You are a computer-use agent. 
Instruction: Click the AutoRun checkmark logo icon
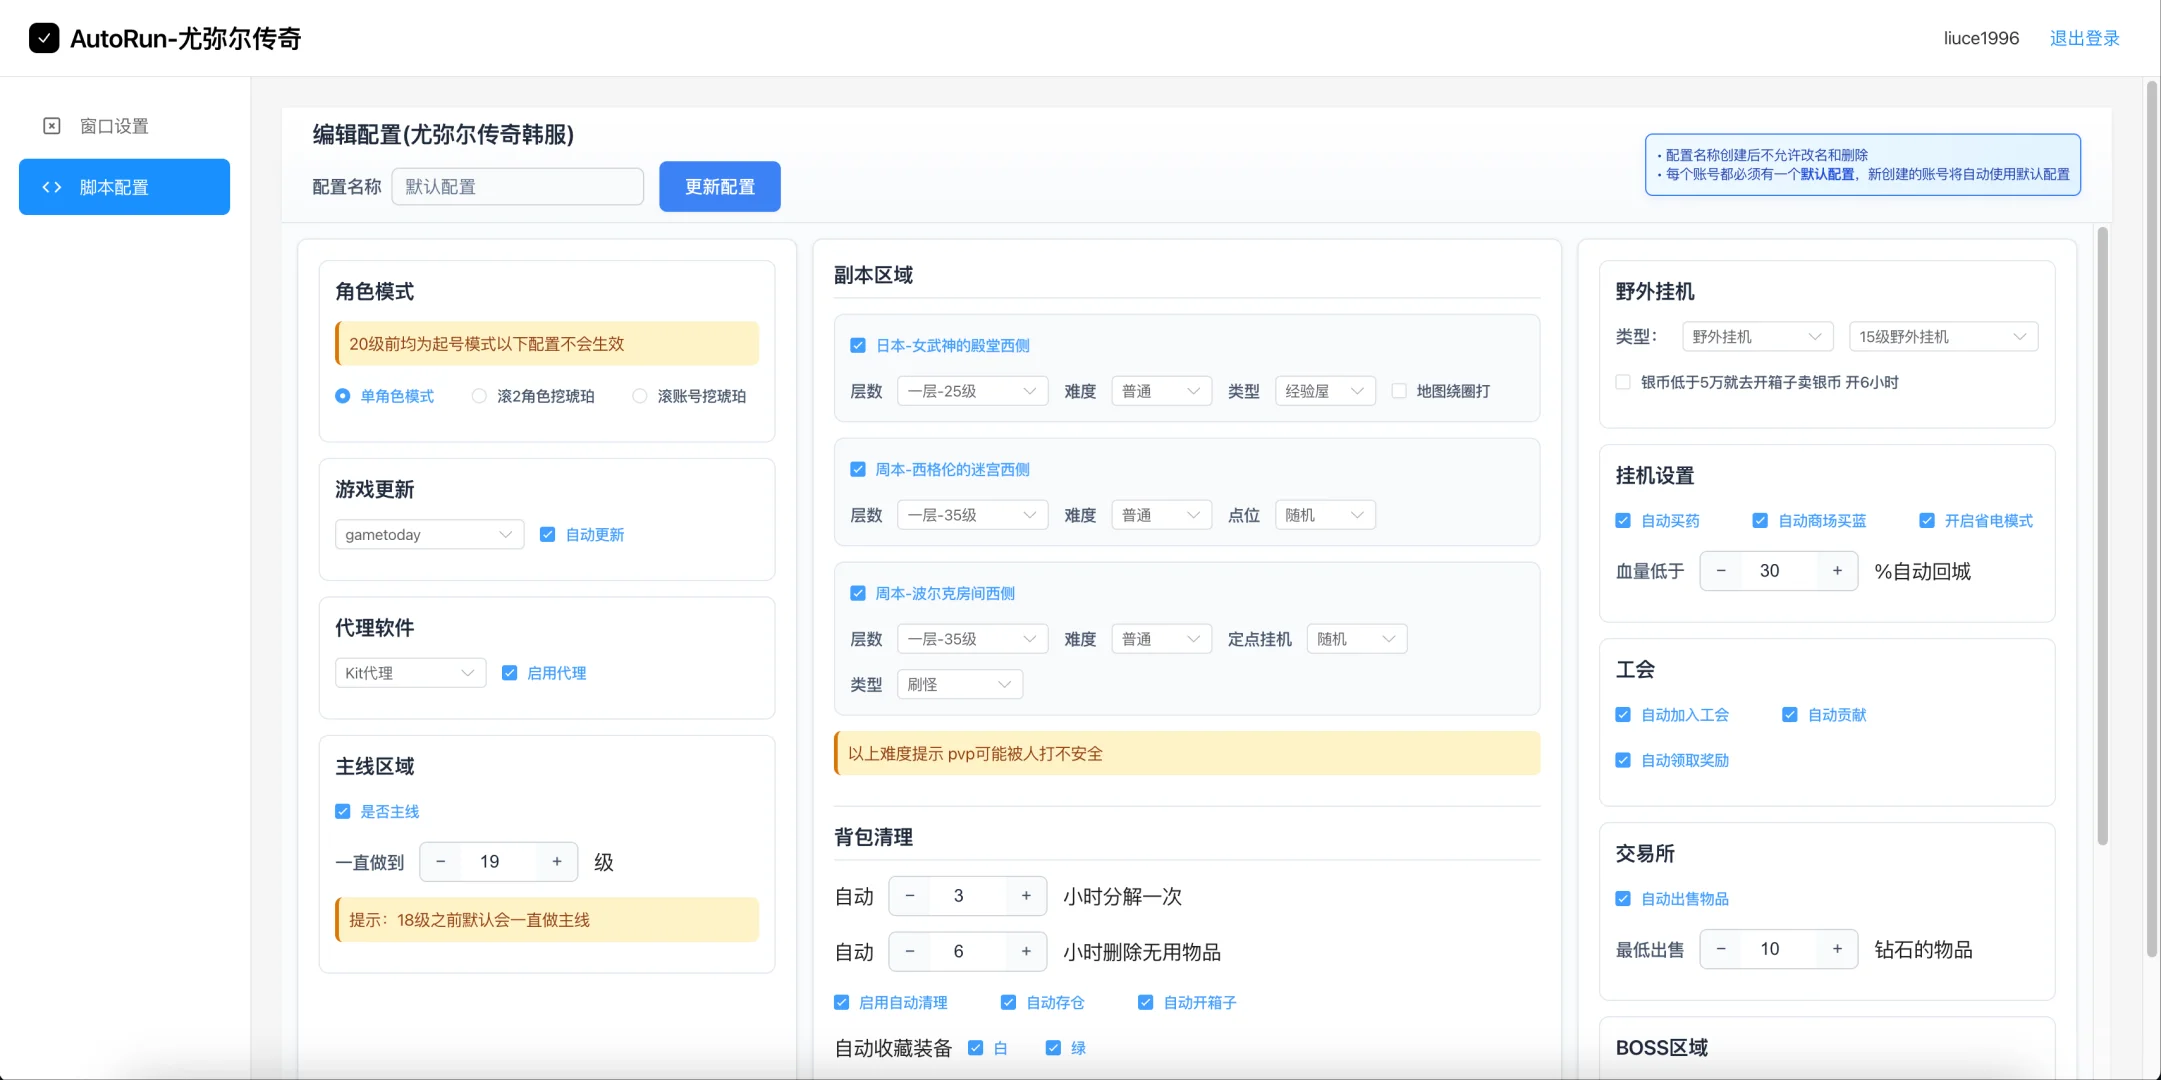coord(44,38)
